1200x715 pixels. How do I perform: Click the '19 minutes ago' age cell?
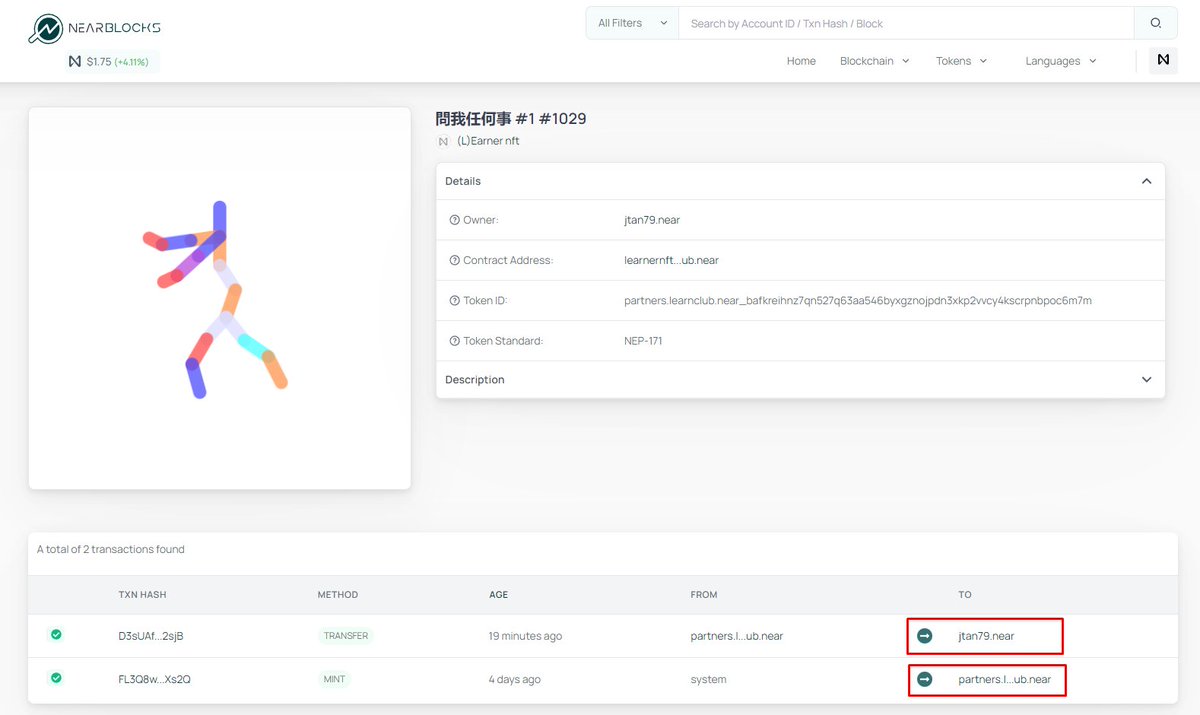525,636
